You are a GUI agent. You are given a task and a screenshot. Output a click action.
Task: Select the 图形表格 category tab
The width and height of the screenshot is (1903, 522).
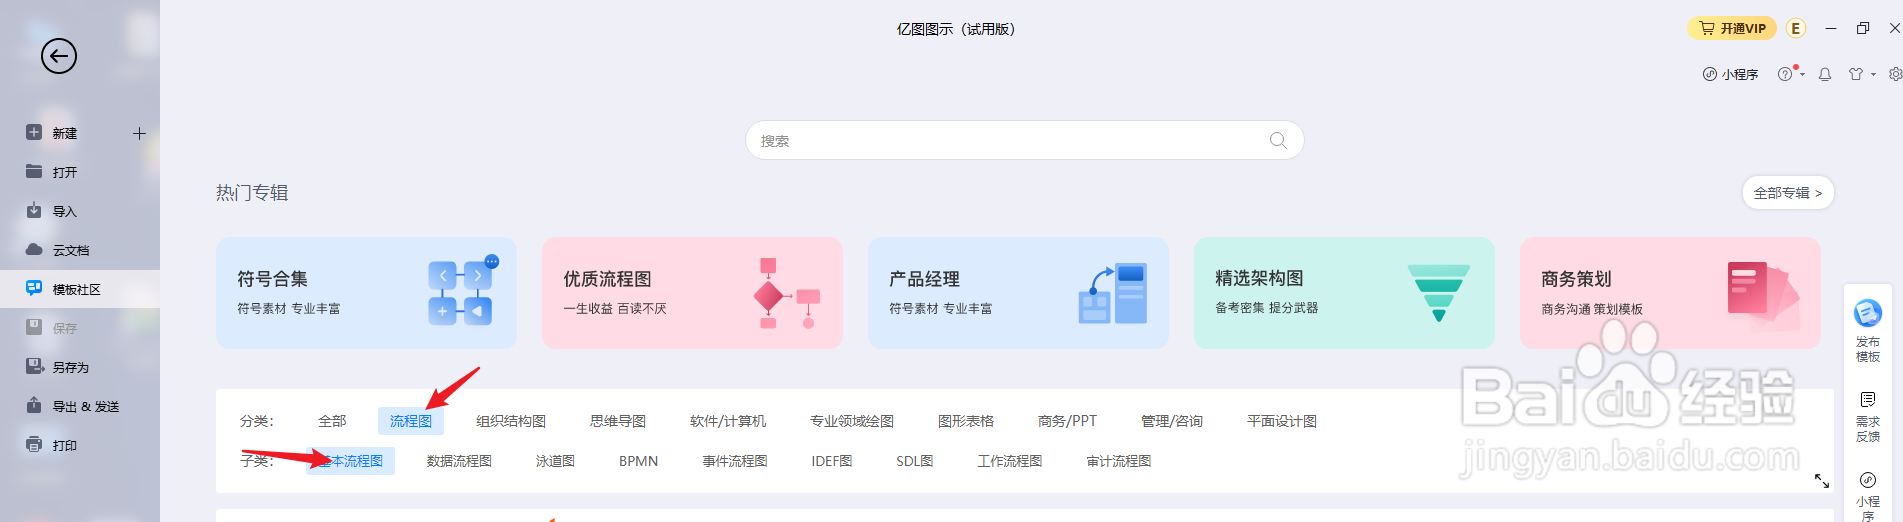click(x=966, y=421)
